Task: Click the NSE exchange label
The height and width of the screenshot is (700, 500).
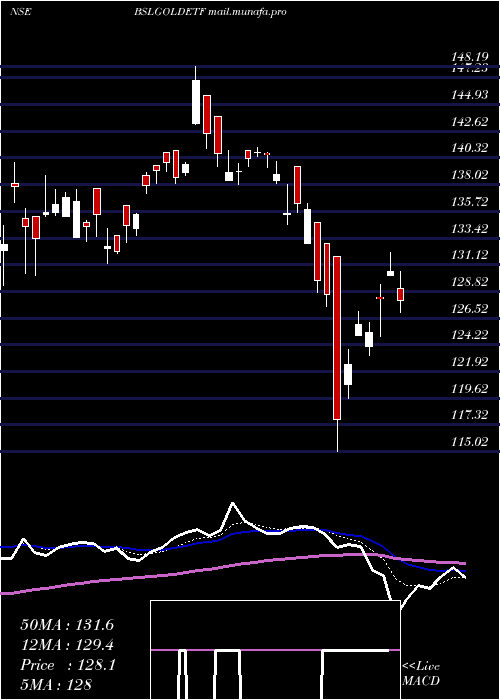Action: (21, 12)
